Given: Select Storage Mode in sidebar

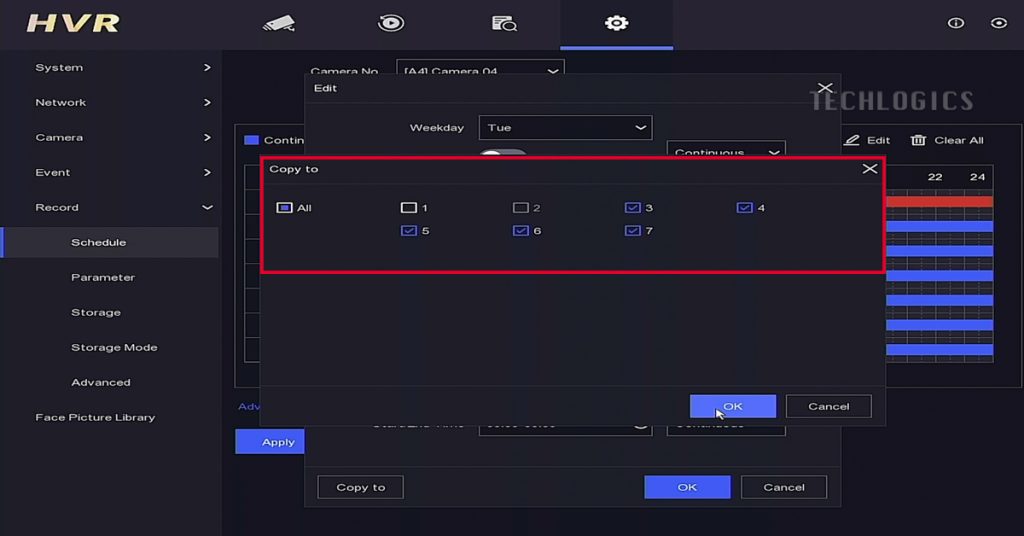Looking at the screenshot, I should tap(114, 348).
